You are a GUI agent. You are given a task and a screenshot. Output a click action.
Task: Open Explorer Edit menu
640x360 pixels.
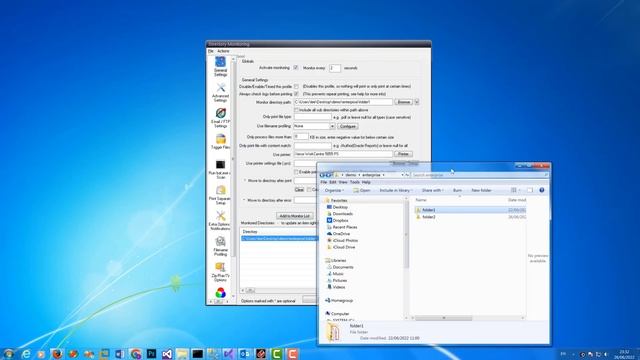click(333, 182)
